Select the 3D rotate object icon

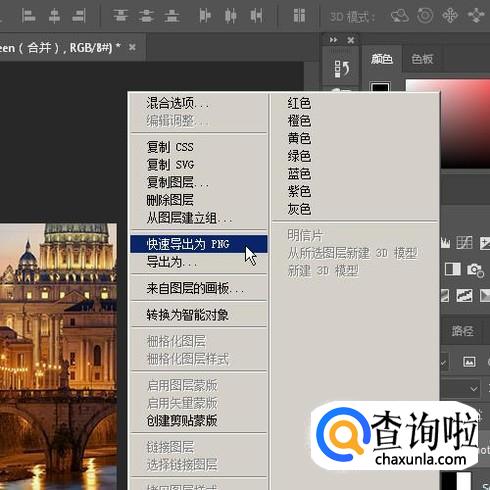tap(400, 16)
